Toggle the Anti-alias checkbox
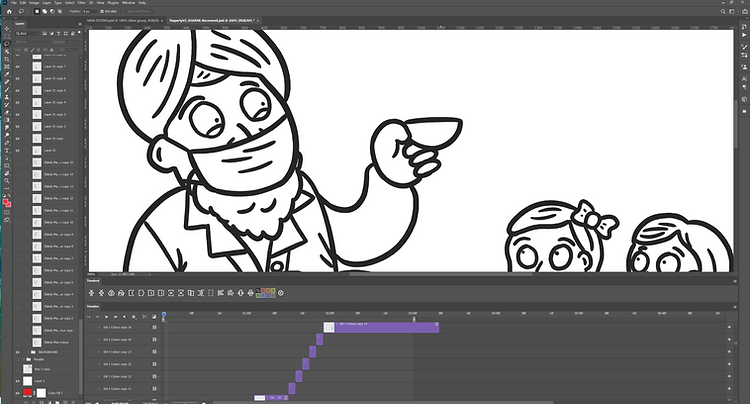The height and width of the screenshot is (404, 750). pyautogui.click(x=102, y=11)
